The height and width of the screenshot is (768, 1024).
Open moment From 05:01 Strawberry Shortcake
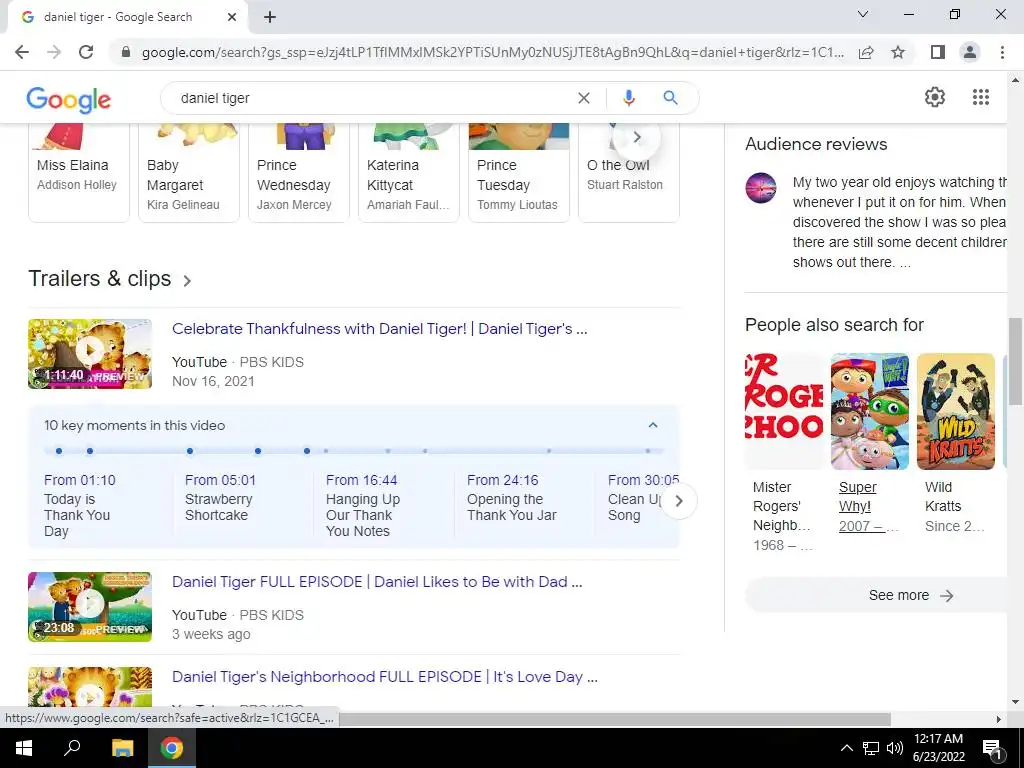tap(220, 498)
